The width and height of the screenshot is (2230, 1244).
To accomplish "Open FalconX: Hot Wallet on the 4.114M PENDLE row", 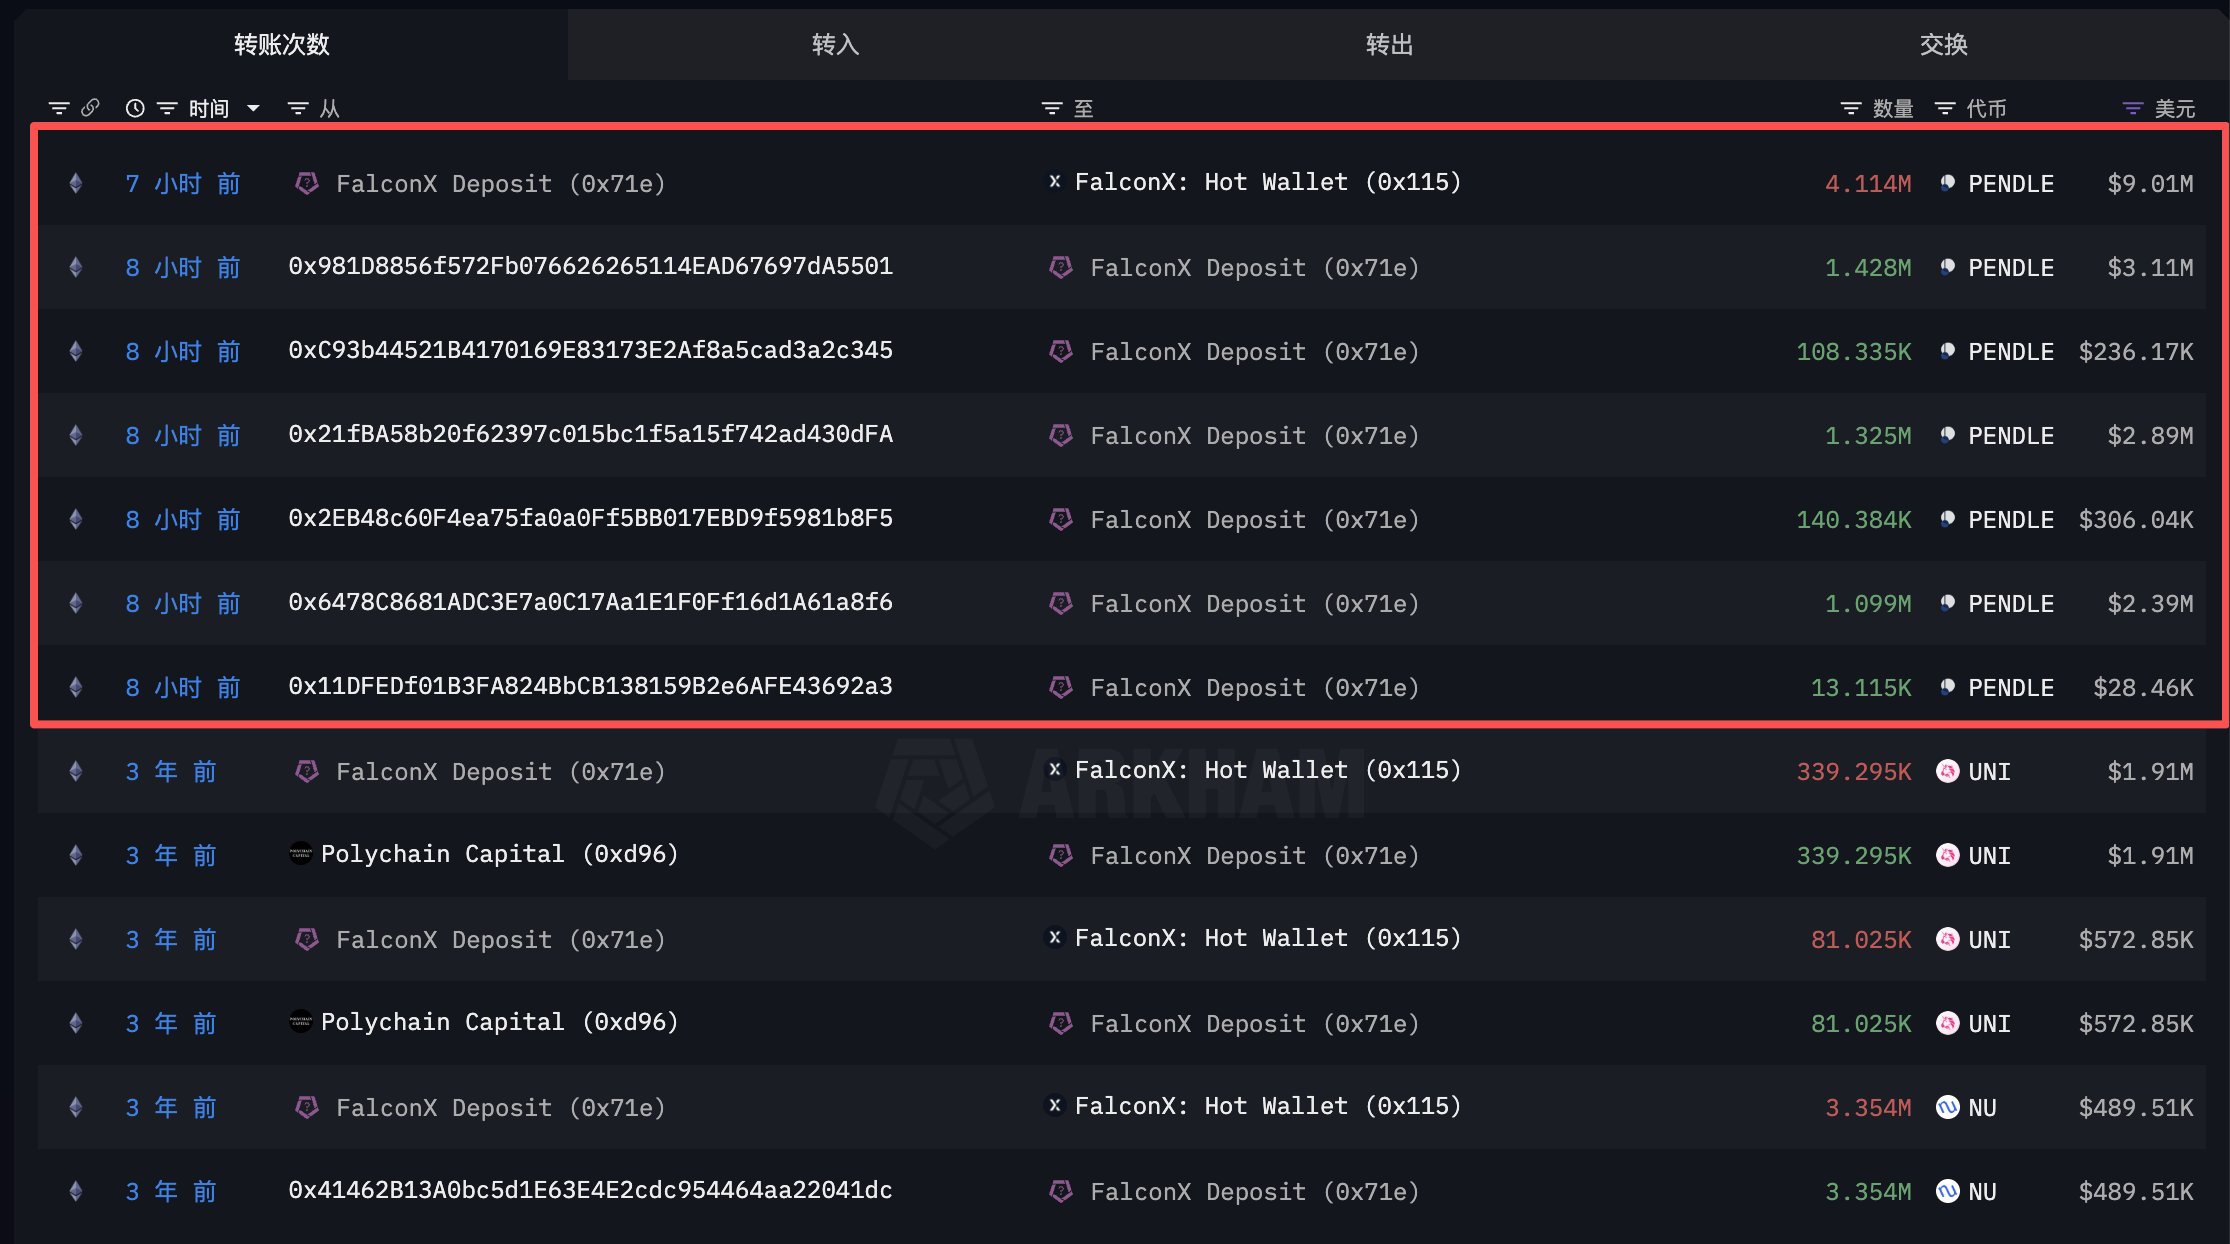I will point(1267,182).
